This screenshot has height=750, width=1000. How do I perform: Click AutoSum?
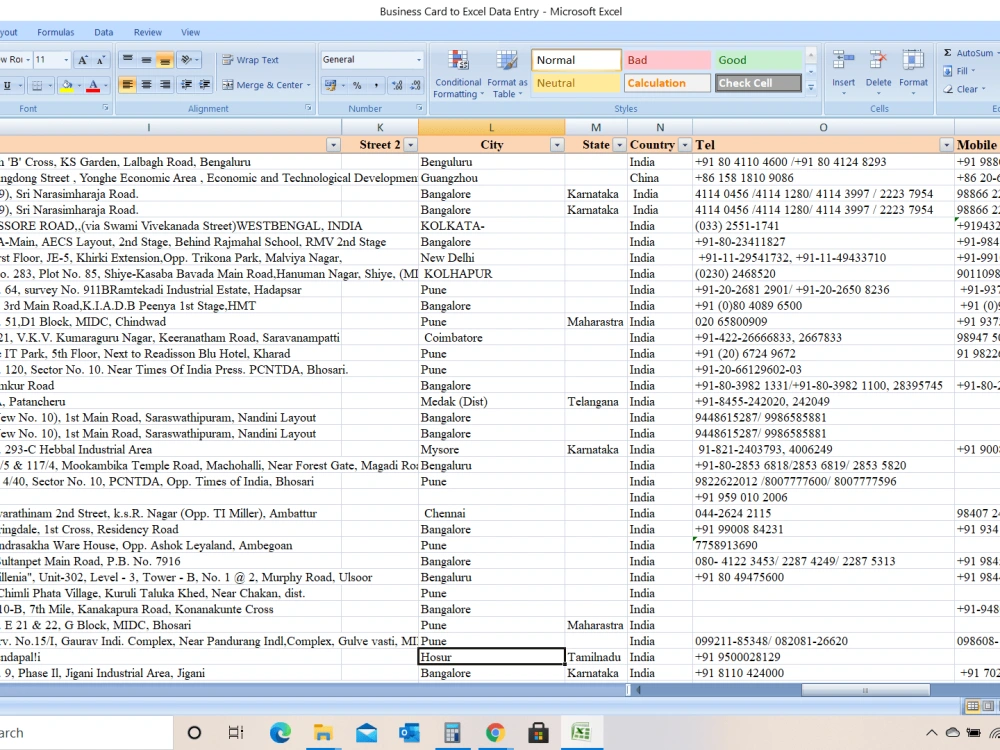968,53
